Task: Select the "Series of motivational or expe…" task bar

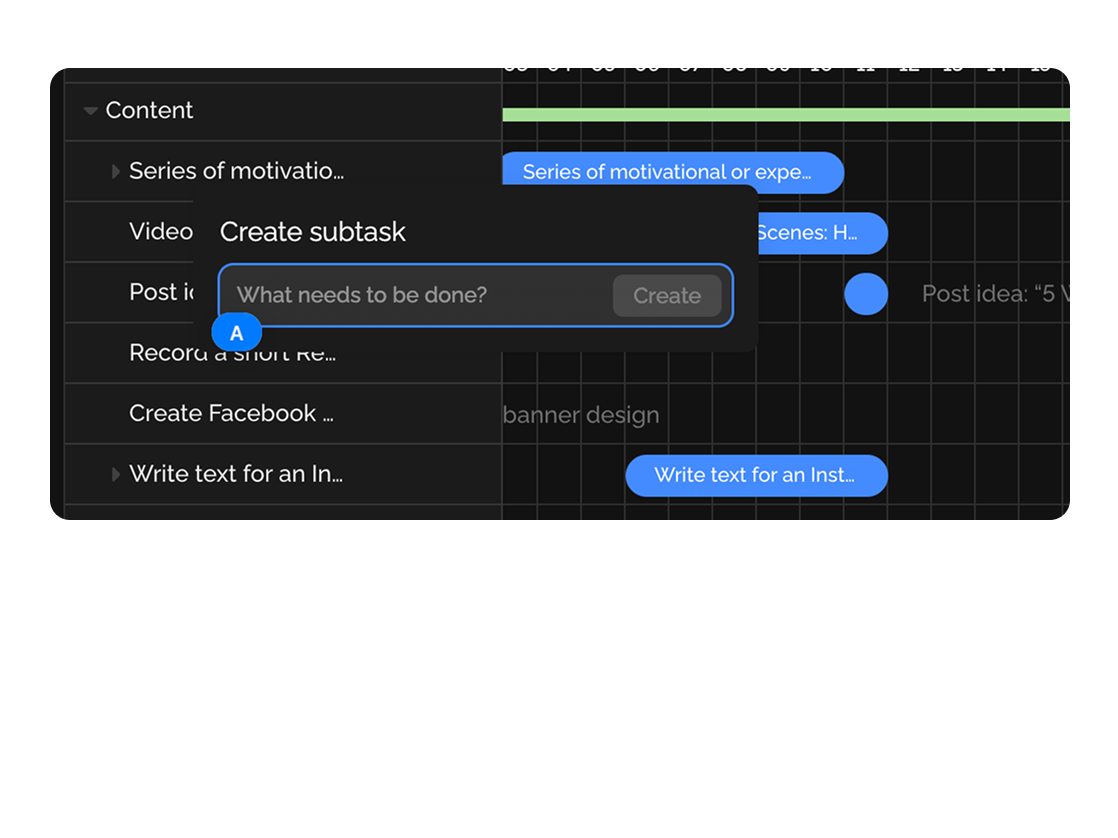Action: coord(672,172)
